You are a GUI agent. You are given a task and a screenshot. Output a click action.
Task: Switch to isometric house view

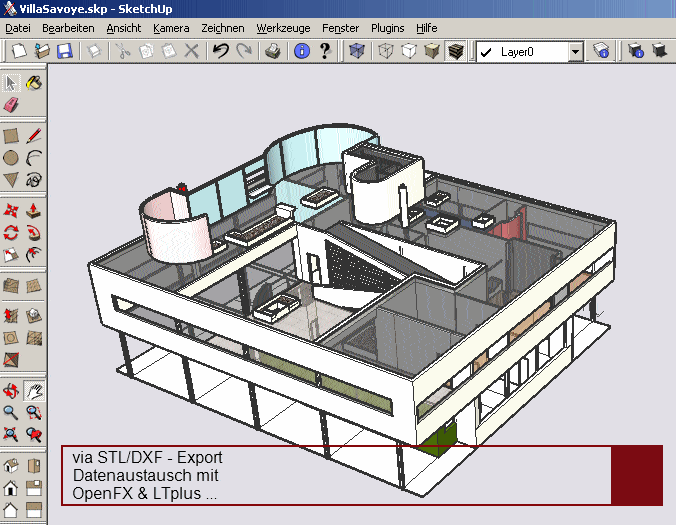[11, 466]
